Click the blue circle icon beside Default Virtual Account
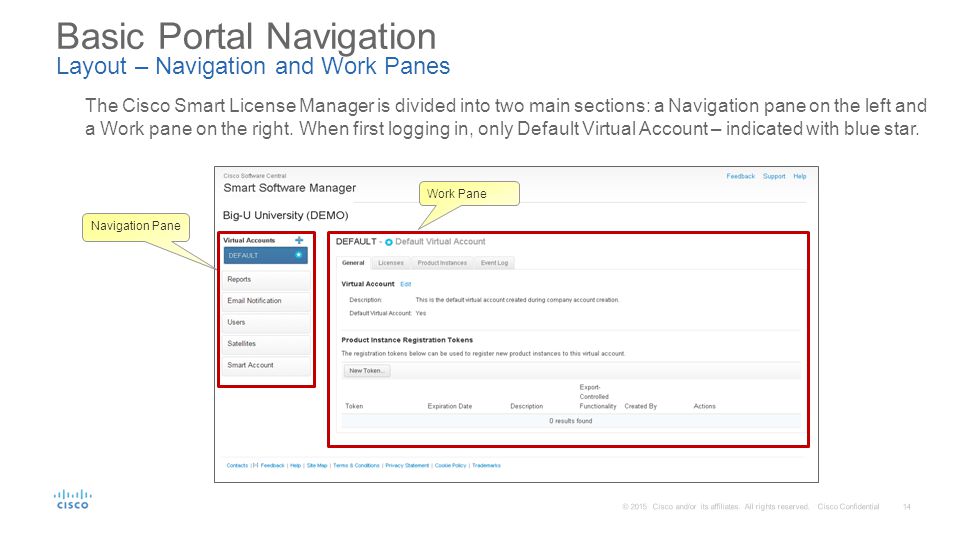The image size is (960, 540). coord(389,242)
